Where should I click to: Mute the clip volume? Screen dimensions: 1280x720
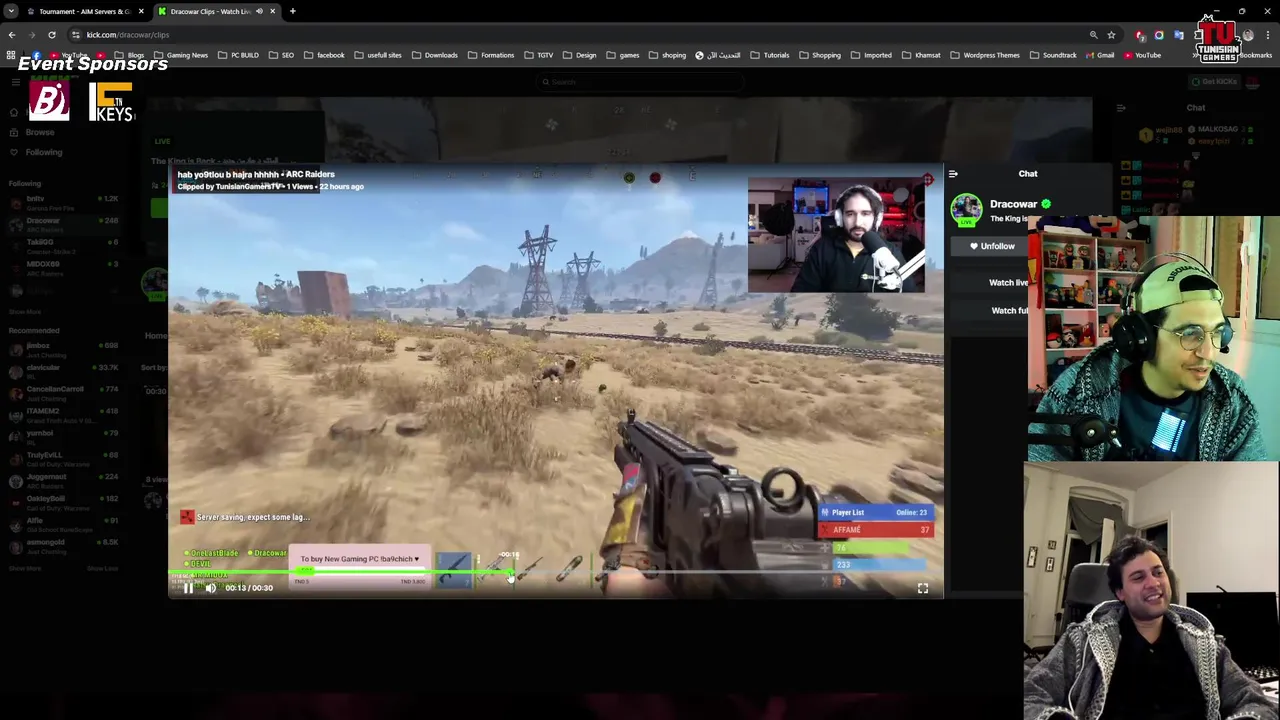(x=210, y=588)
